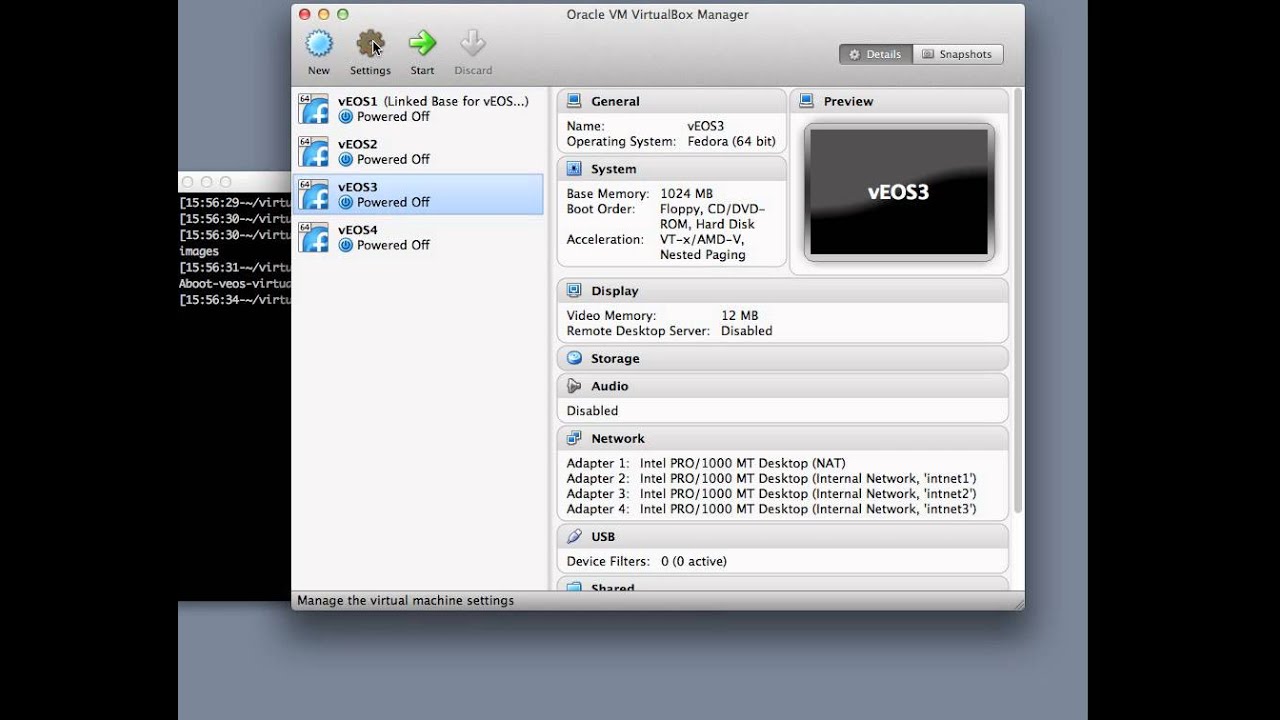The height and width of the screenshot is (720, 1280).
Task: Click the Network section icon
Action: 574,438
